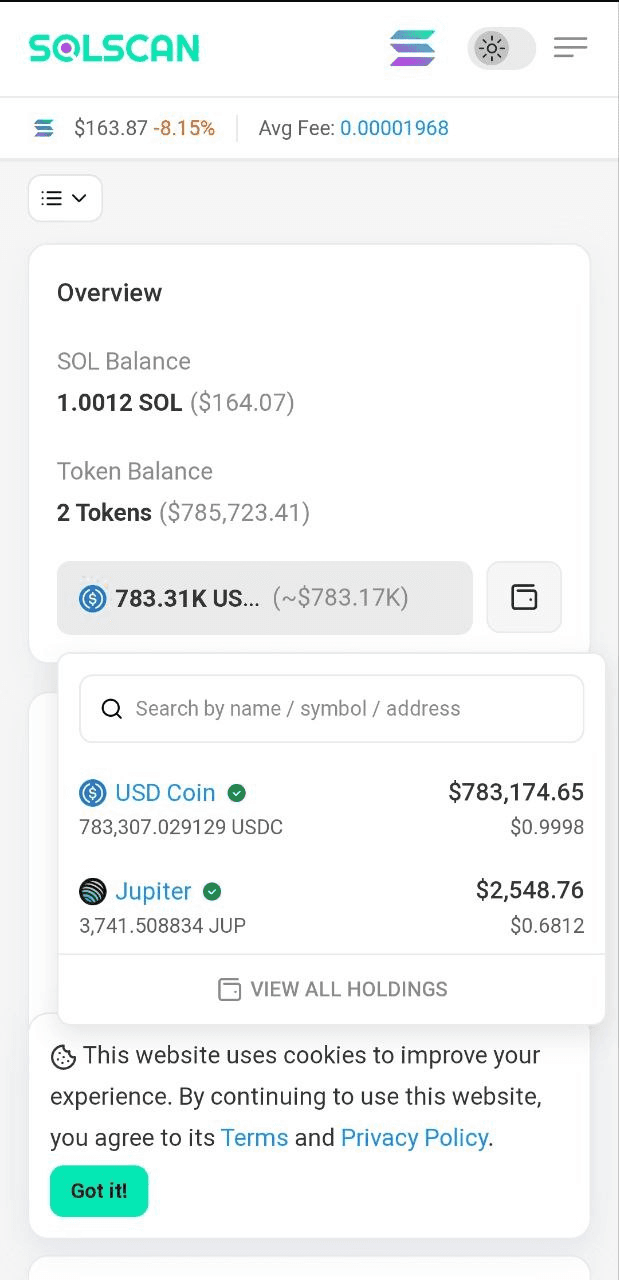
Task: Collapse the 783.31K USDC token dropdown
Action: (264, 598)
